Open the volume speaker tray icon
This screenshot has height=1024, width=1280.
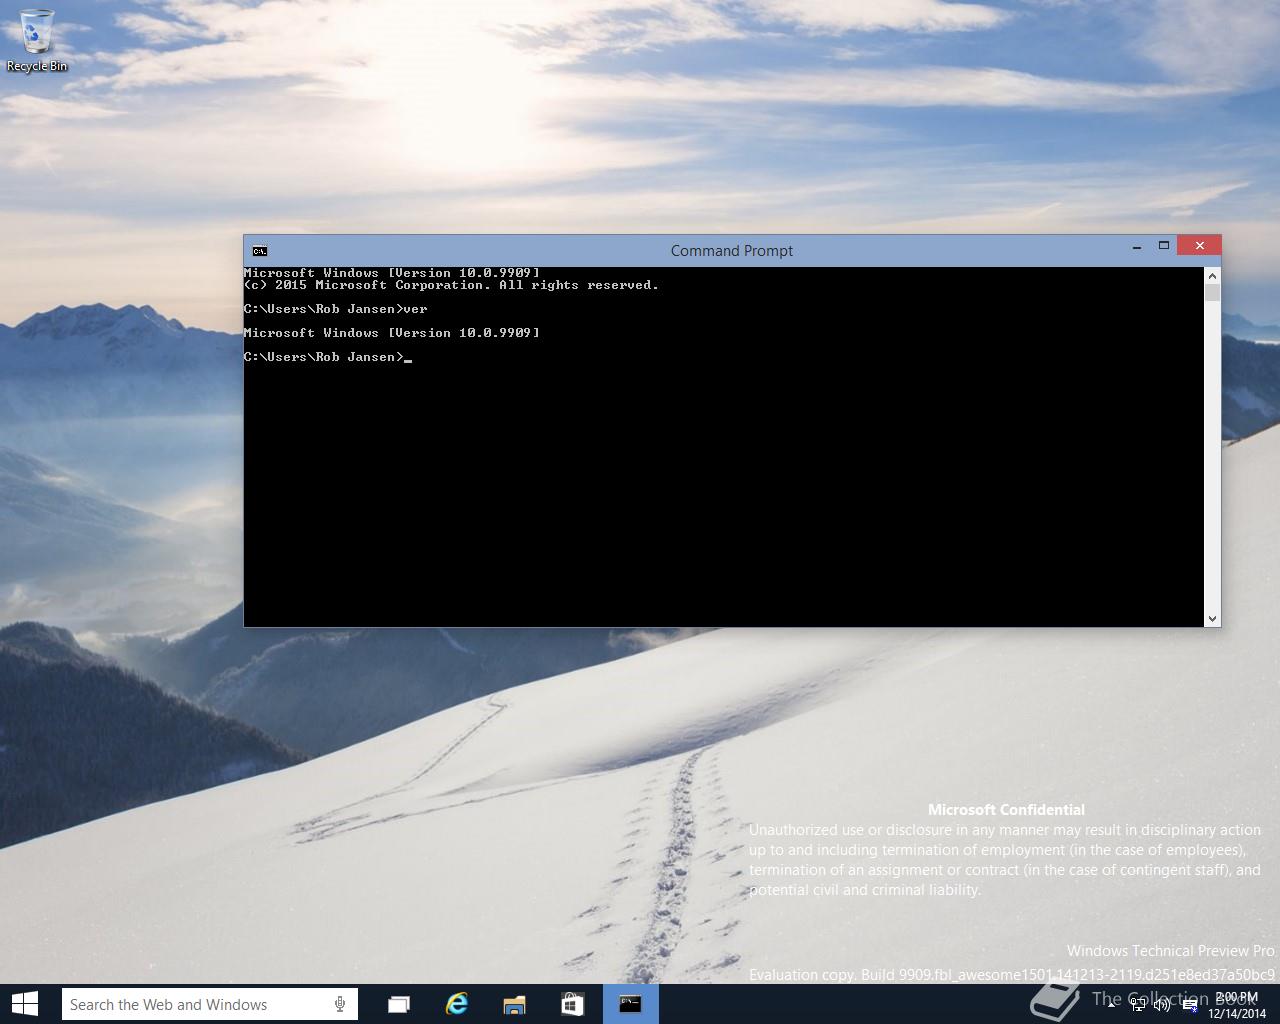(1162, 1006)
